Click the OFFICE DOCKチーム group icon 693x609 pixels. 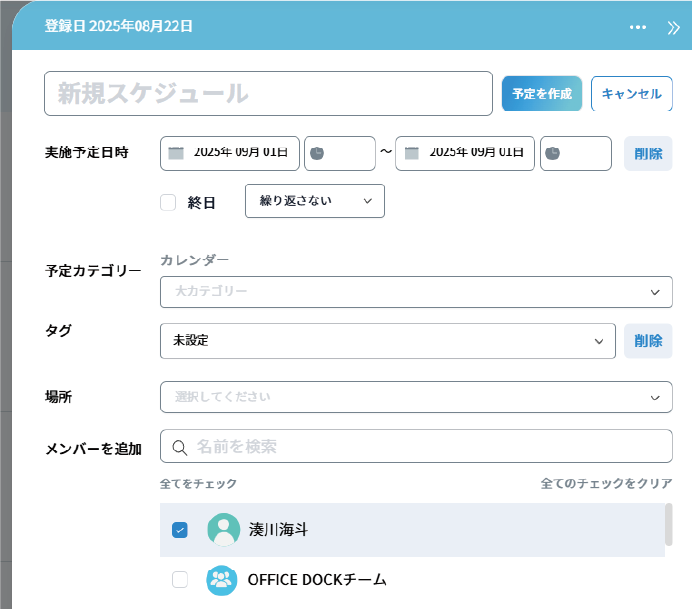point(222,580)
